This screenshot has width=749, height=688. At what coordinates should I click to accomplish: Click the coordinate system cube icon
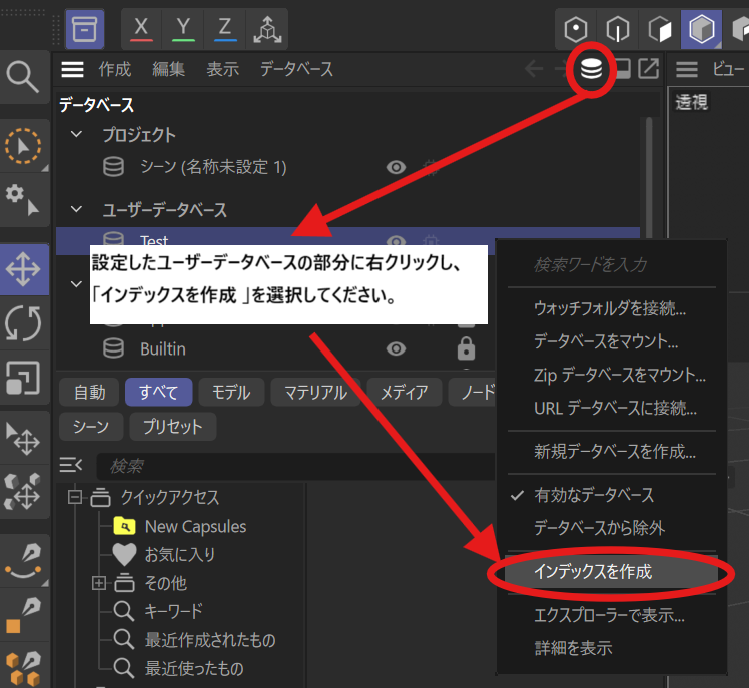tap(267, 29)
